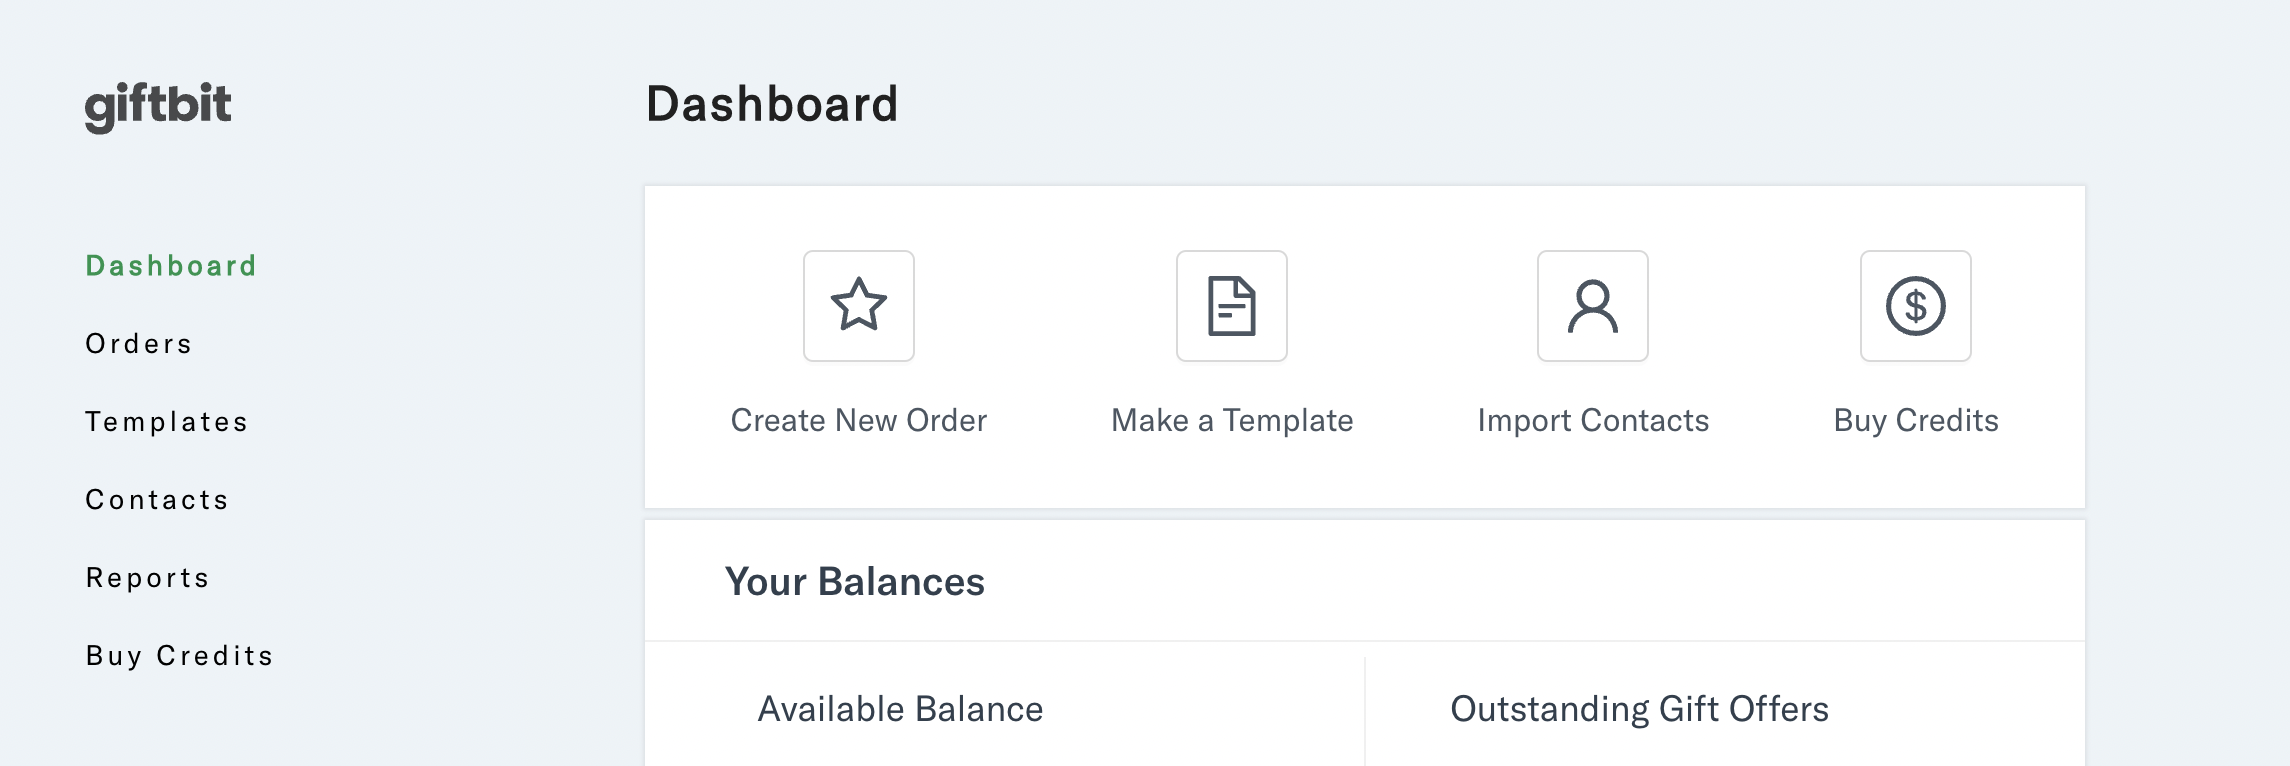Open the Buy Credits quick action
2290x766 pixels.
[1915, 420]
